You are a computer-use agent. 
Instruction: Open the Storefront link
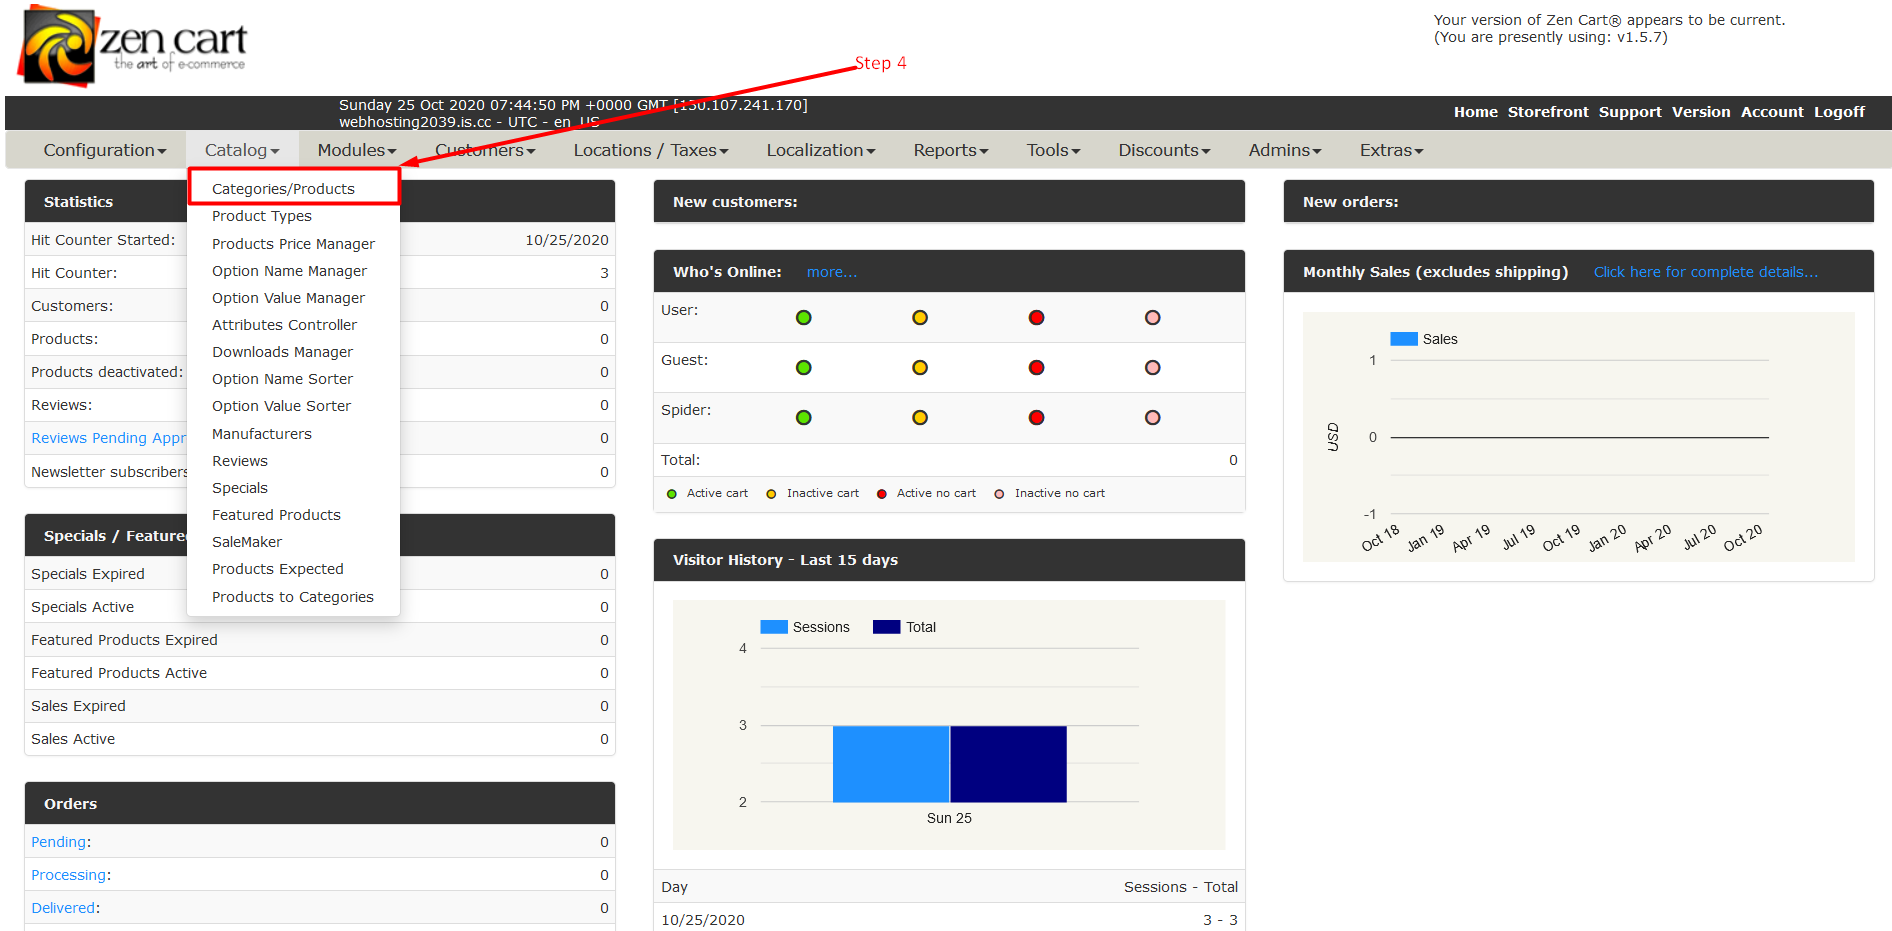click(x=1548, y=112)
